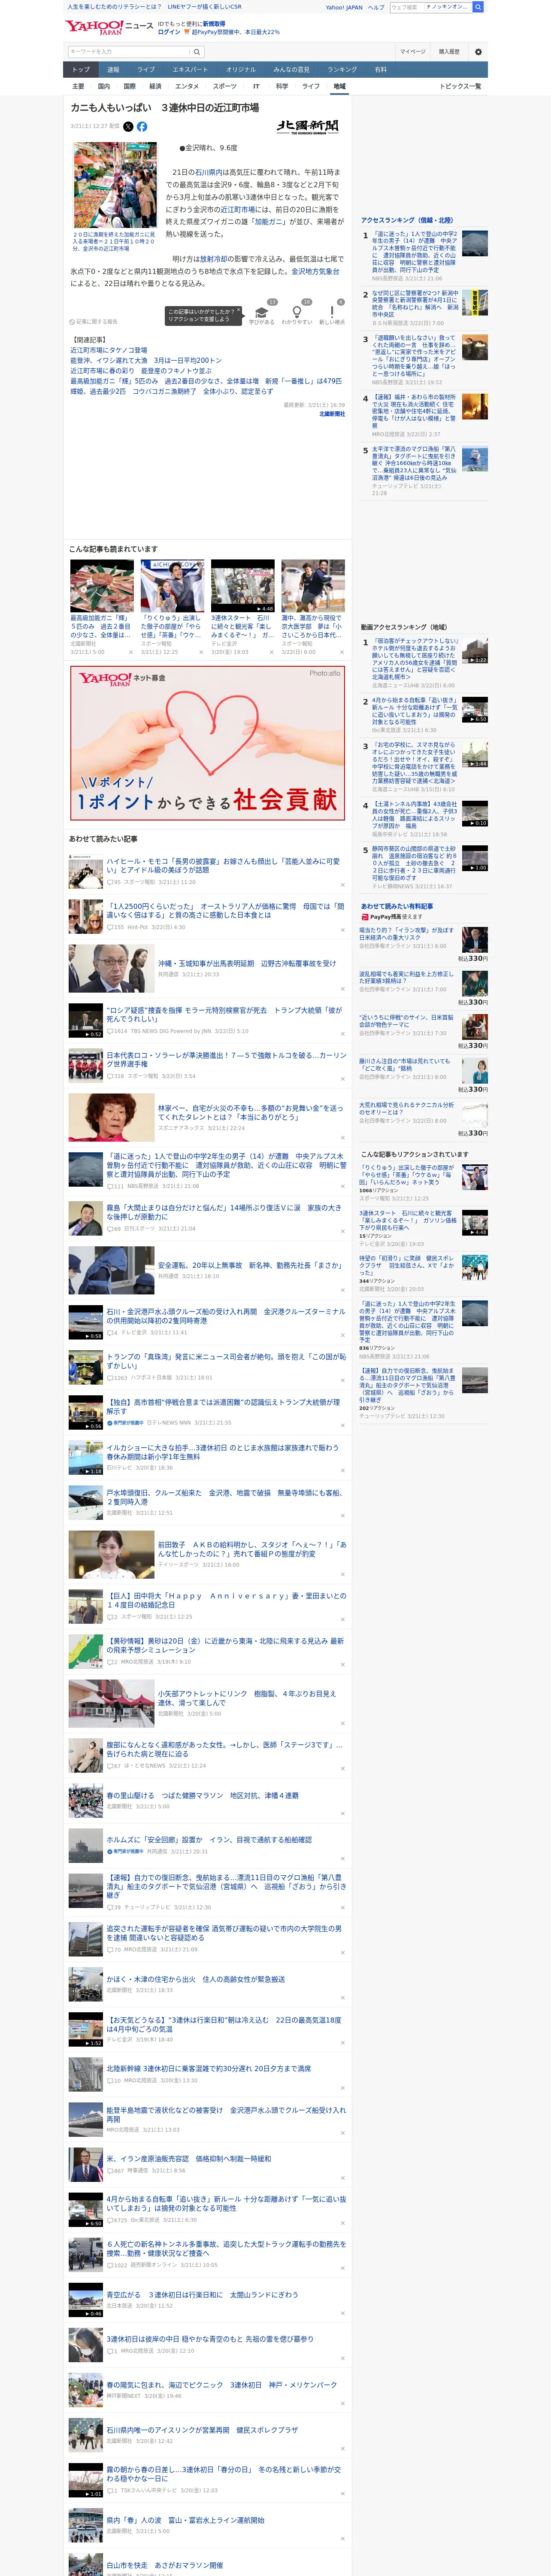Select the 主要 category

click(x=78, y=86)
